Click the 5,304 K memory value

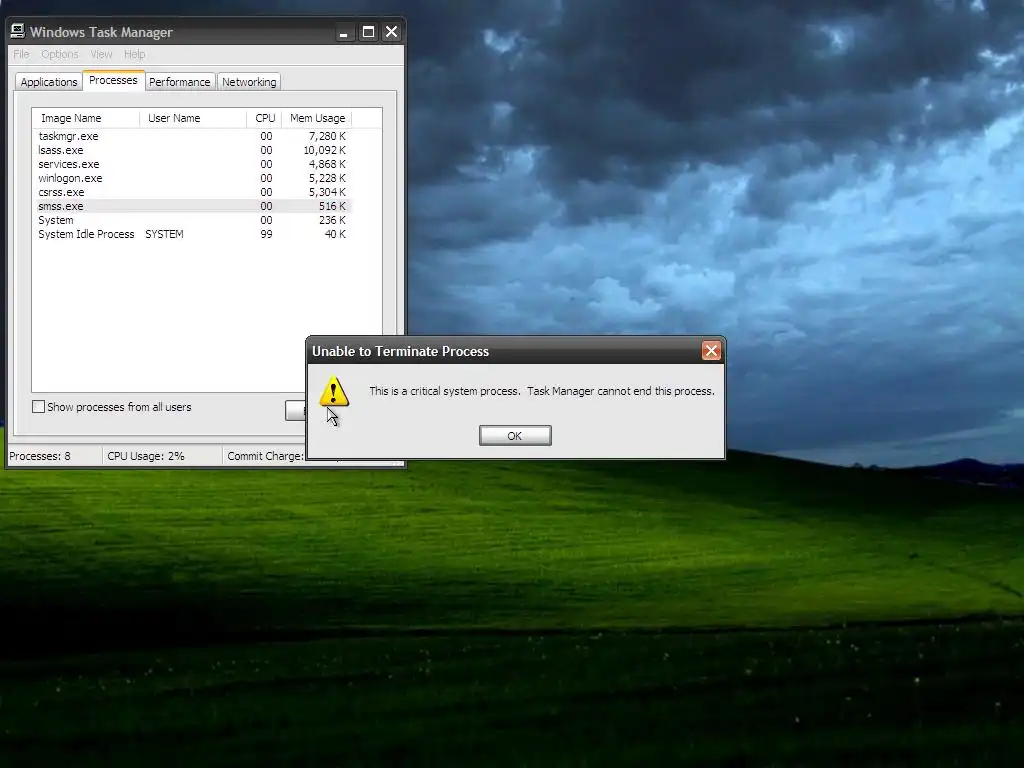tap(327, 192)
